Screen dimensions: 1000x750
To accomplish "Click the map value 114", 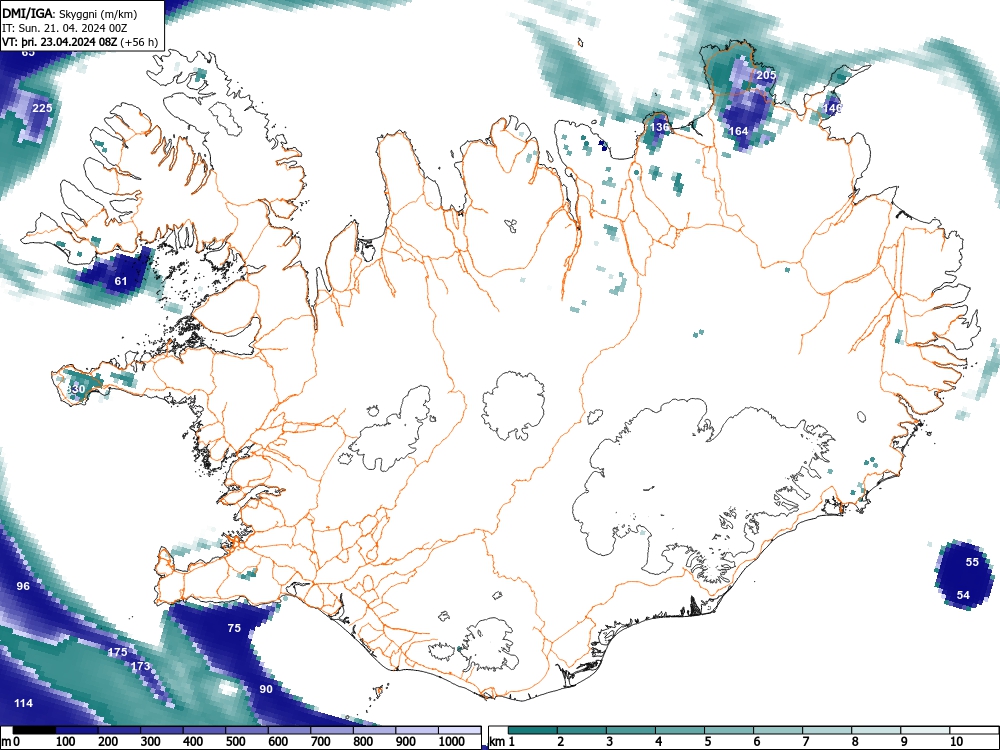I will [24, 703].
